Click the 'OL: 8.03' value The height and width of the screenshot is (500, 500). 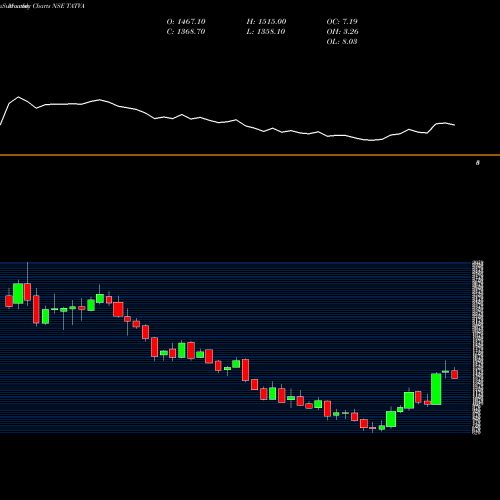click(342, 42)
